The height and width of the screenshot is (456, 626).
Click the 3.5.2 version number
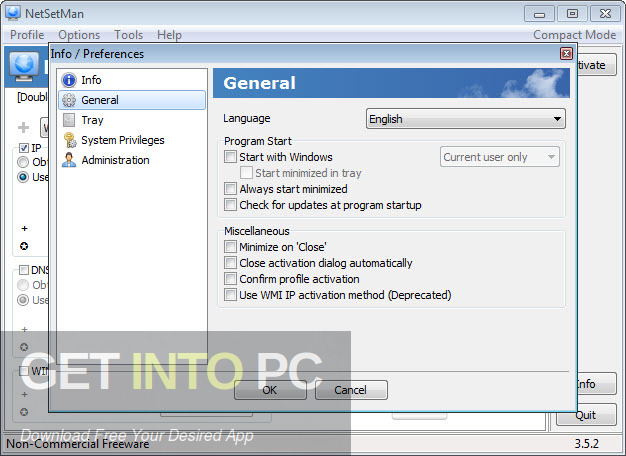click(x=586, y=444)
